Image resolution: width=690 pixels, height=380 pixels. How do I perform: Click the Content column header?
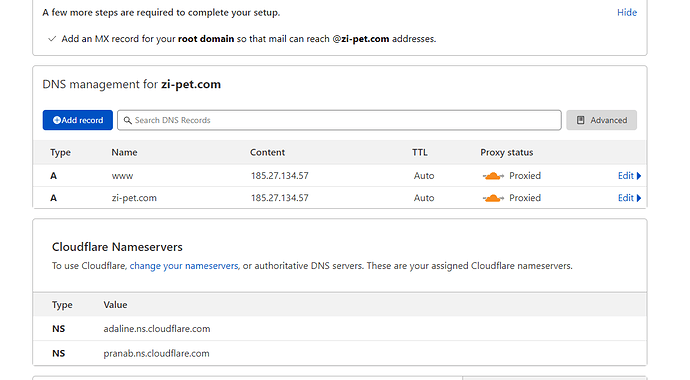click(x=267, y=152)
